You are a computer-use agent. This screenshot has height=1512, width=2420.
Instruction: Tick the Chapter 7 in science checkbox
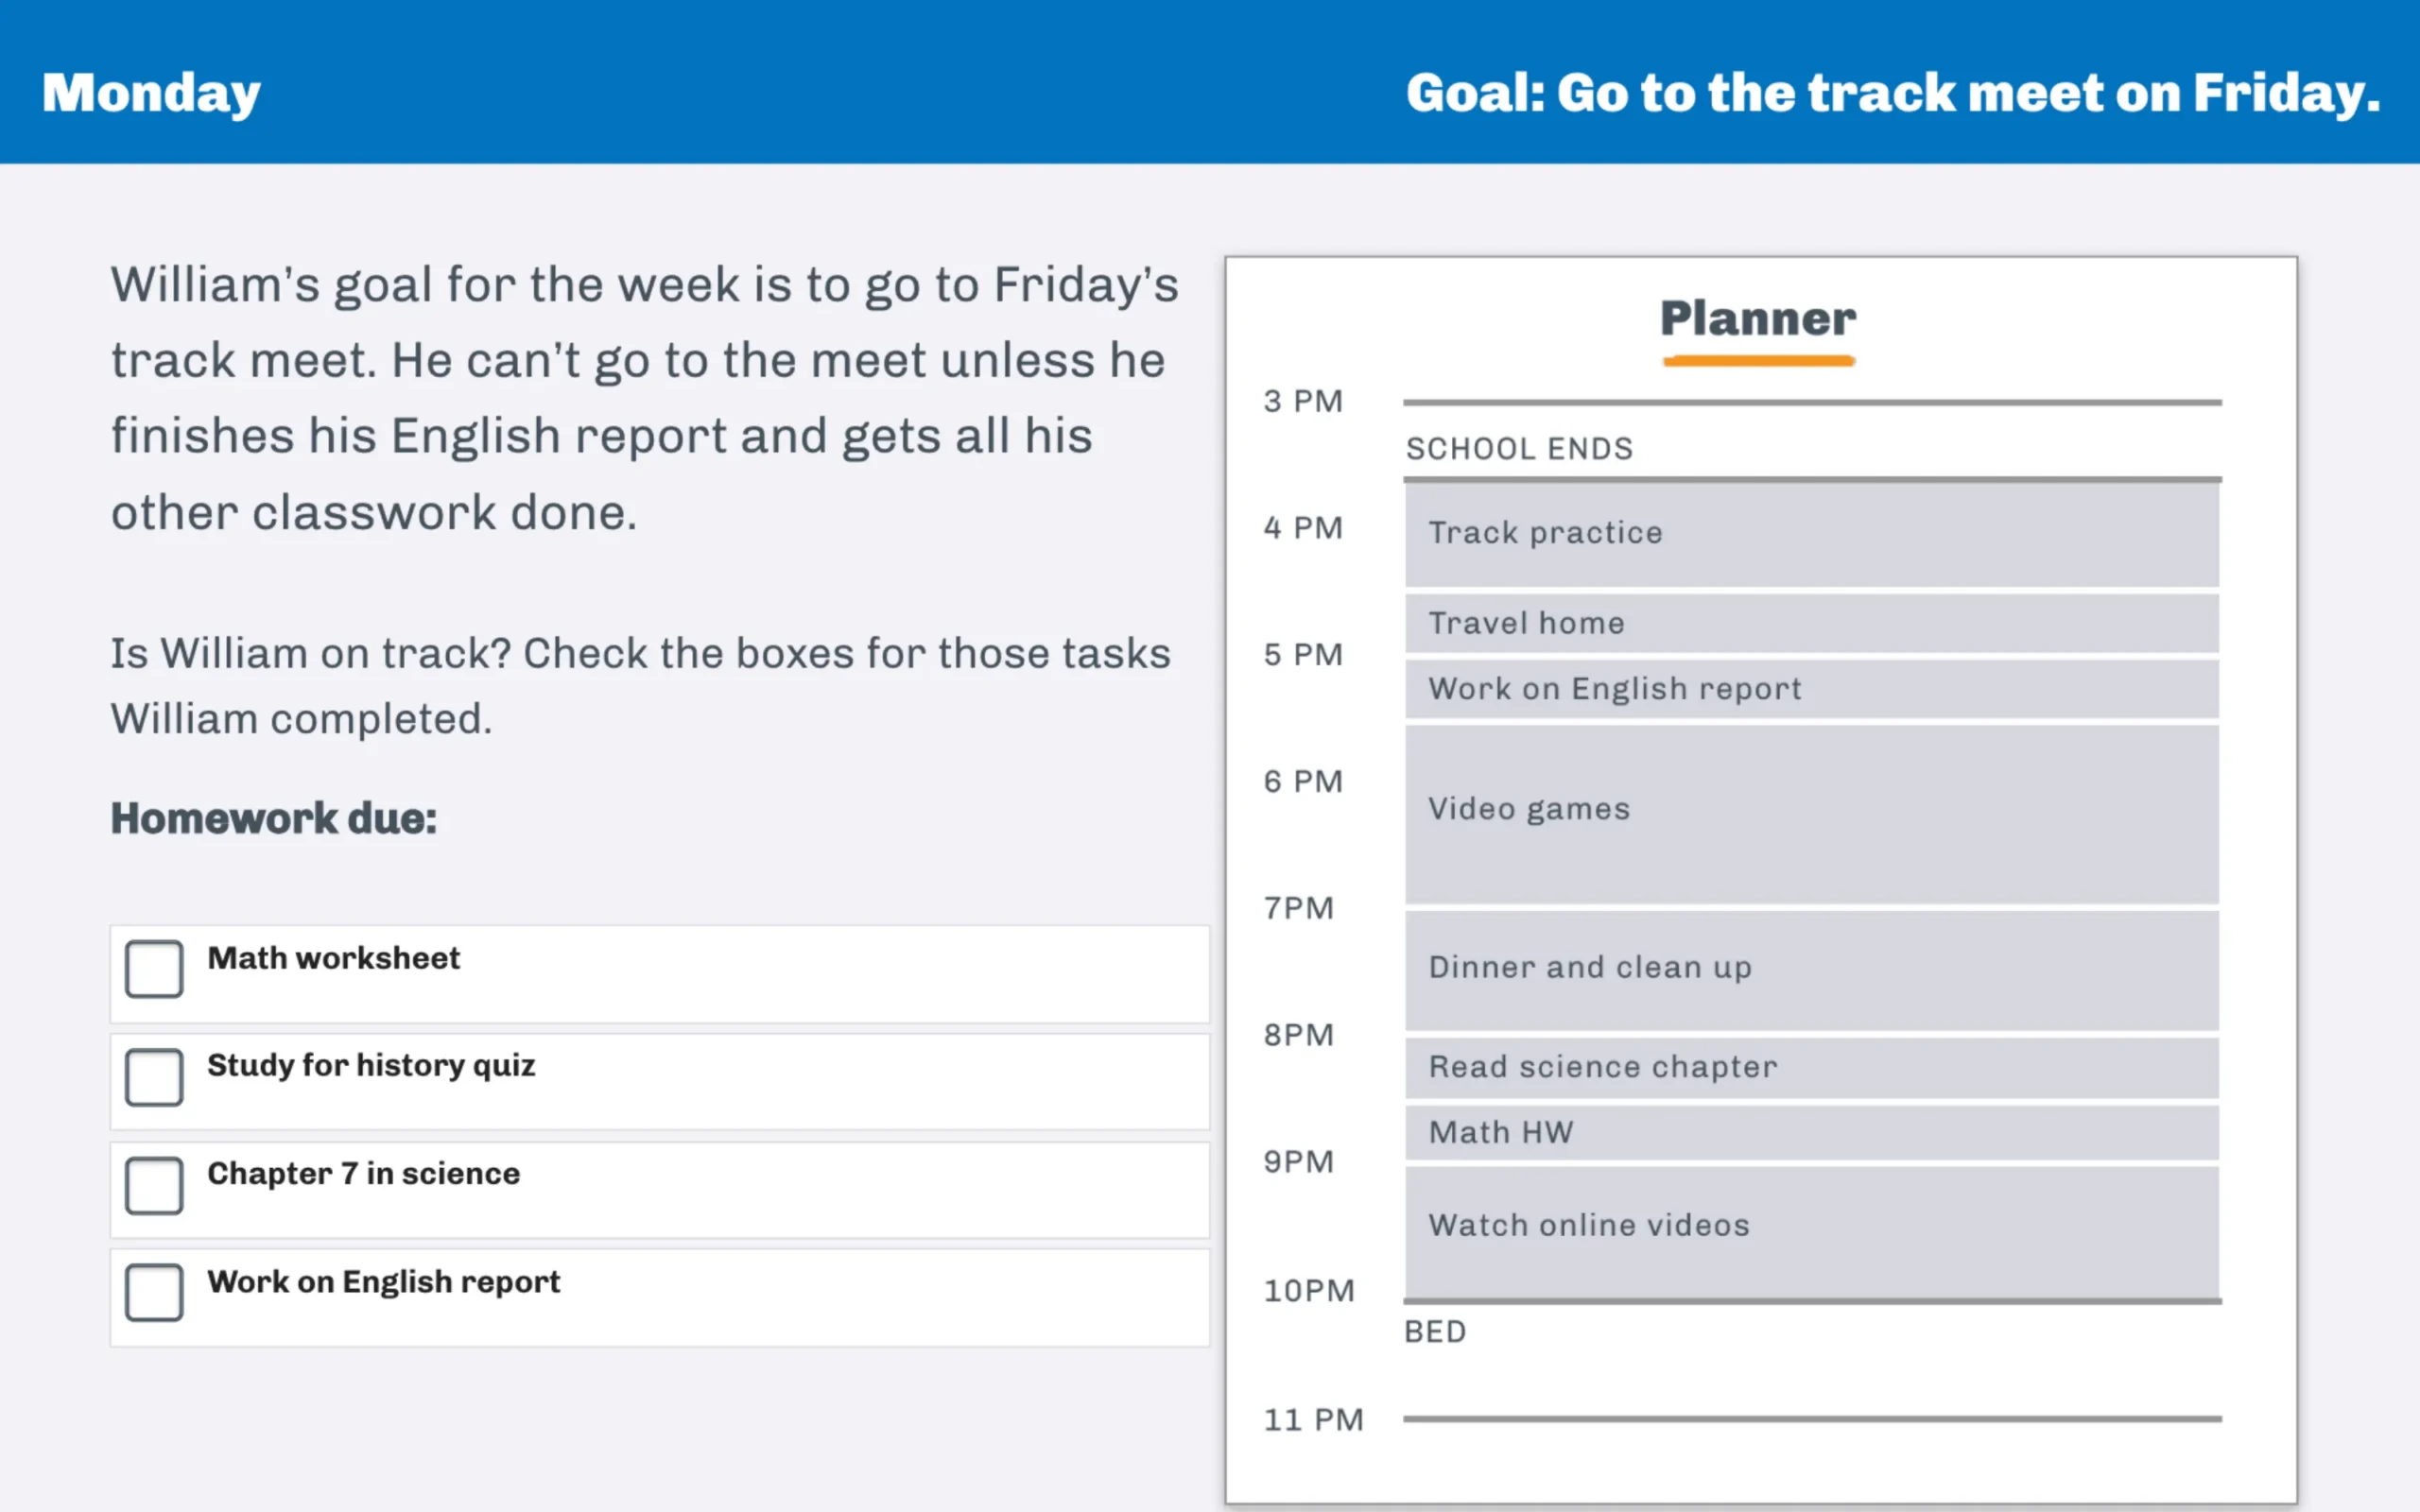[x=154, y=1185]
